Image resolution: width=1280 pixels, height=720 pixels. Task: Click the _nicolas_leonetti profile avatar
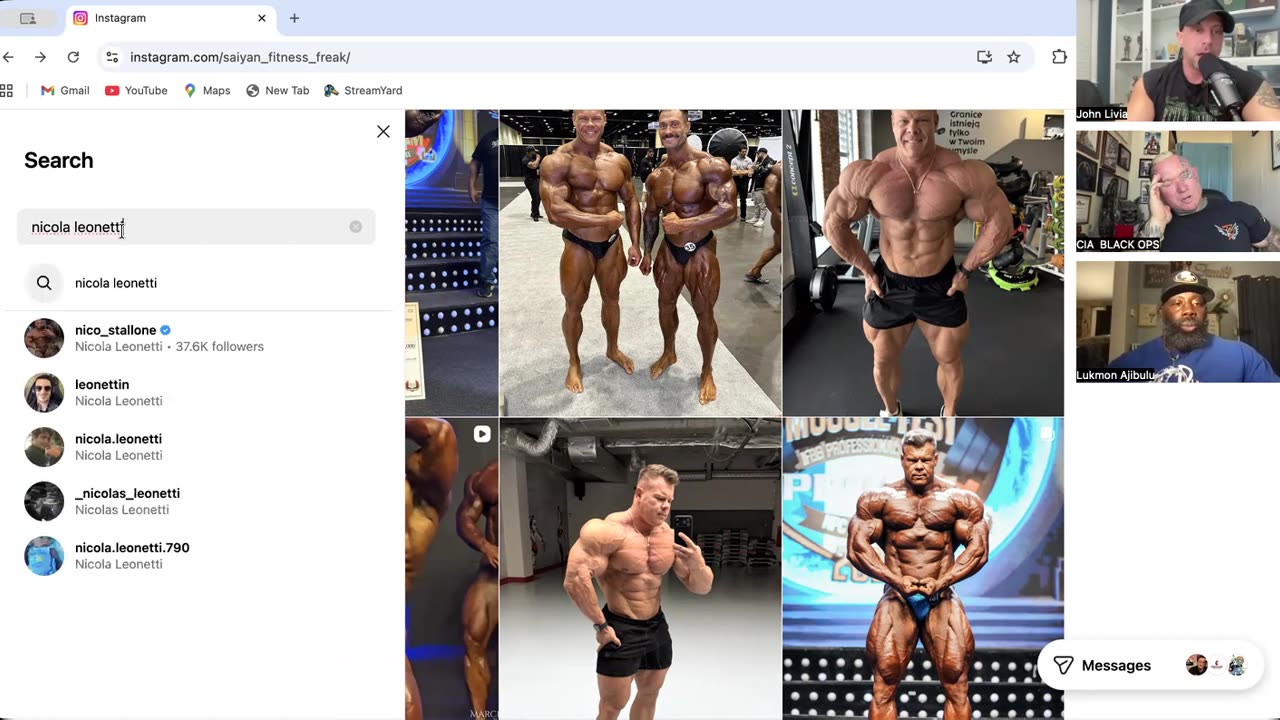pos(44,501)
